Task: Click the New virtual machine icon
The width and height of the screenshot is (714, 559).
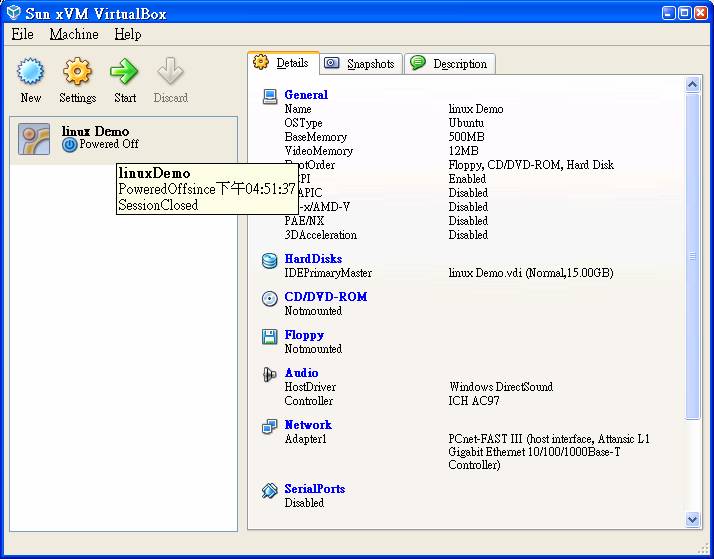Action: coord(31,71)
